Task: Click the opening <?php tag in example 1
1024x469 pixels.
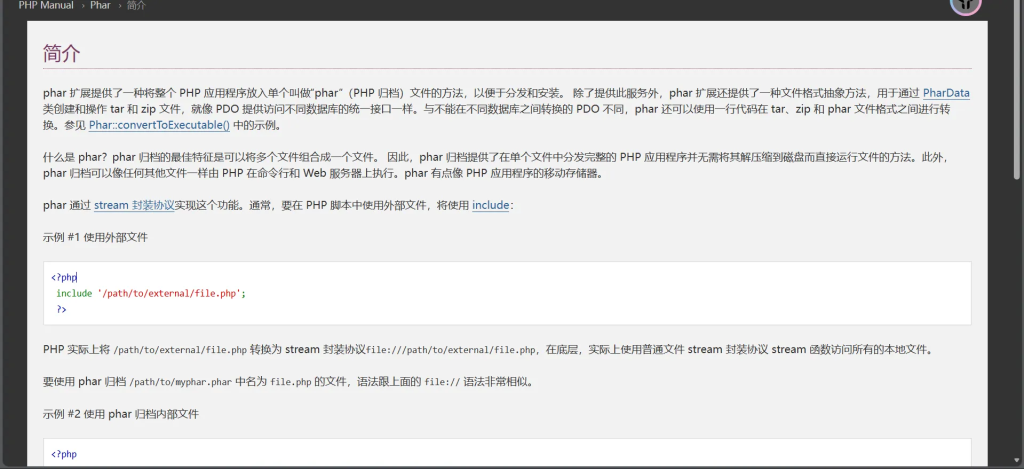Action: 64,278
